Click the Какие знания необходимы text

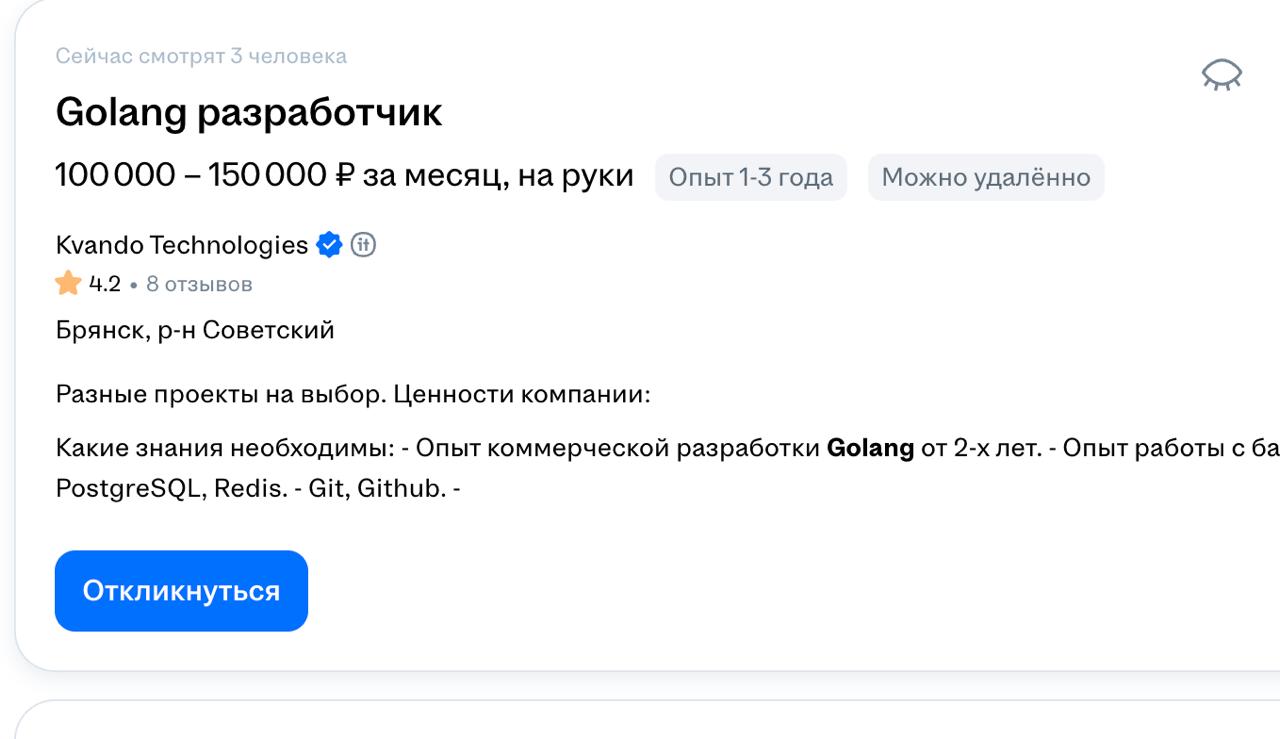[225, 449]
